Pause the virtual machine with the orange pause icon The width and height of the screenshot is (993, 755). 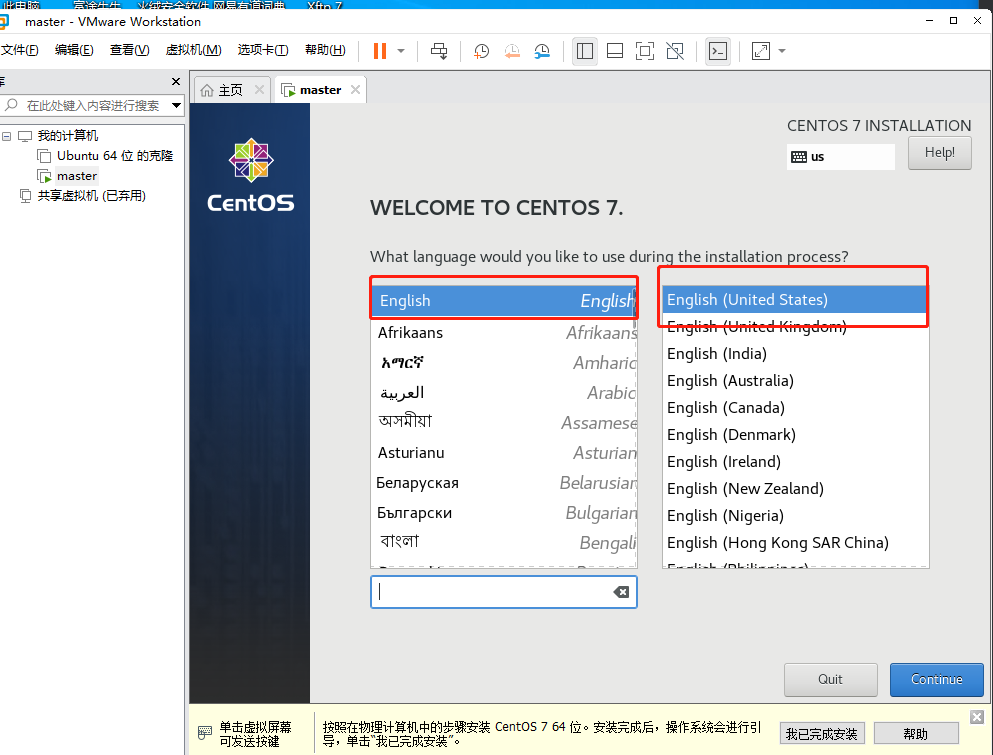coord(379,51)
